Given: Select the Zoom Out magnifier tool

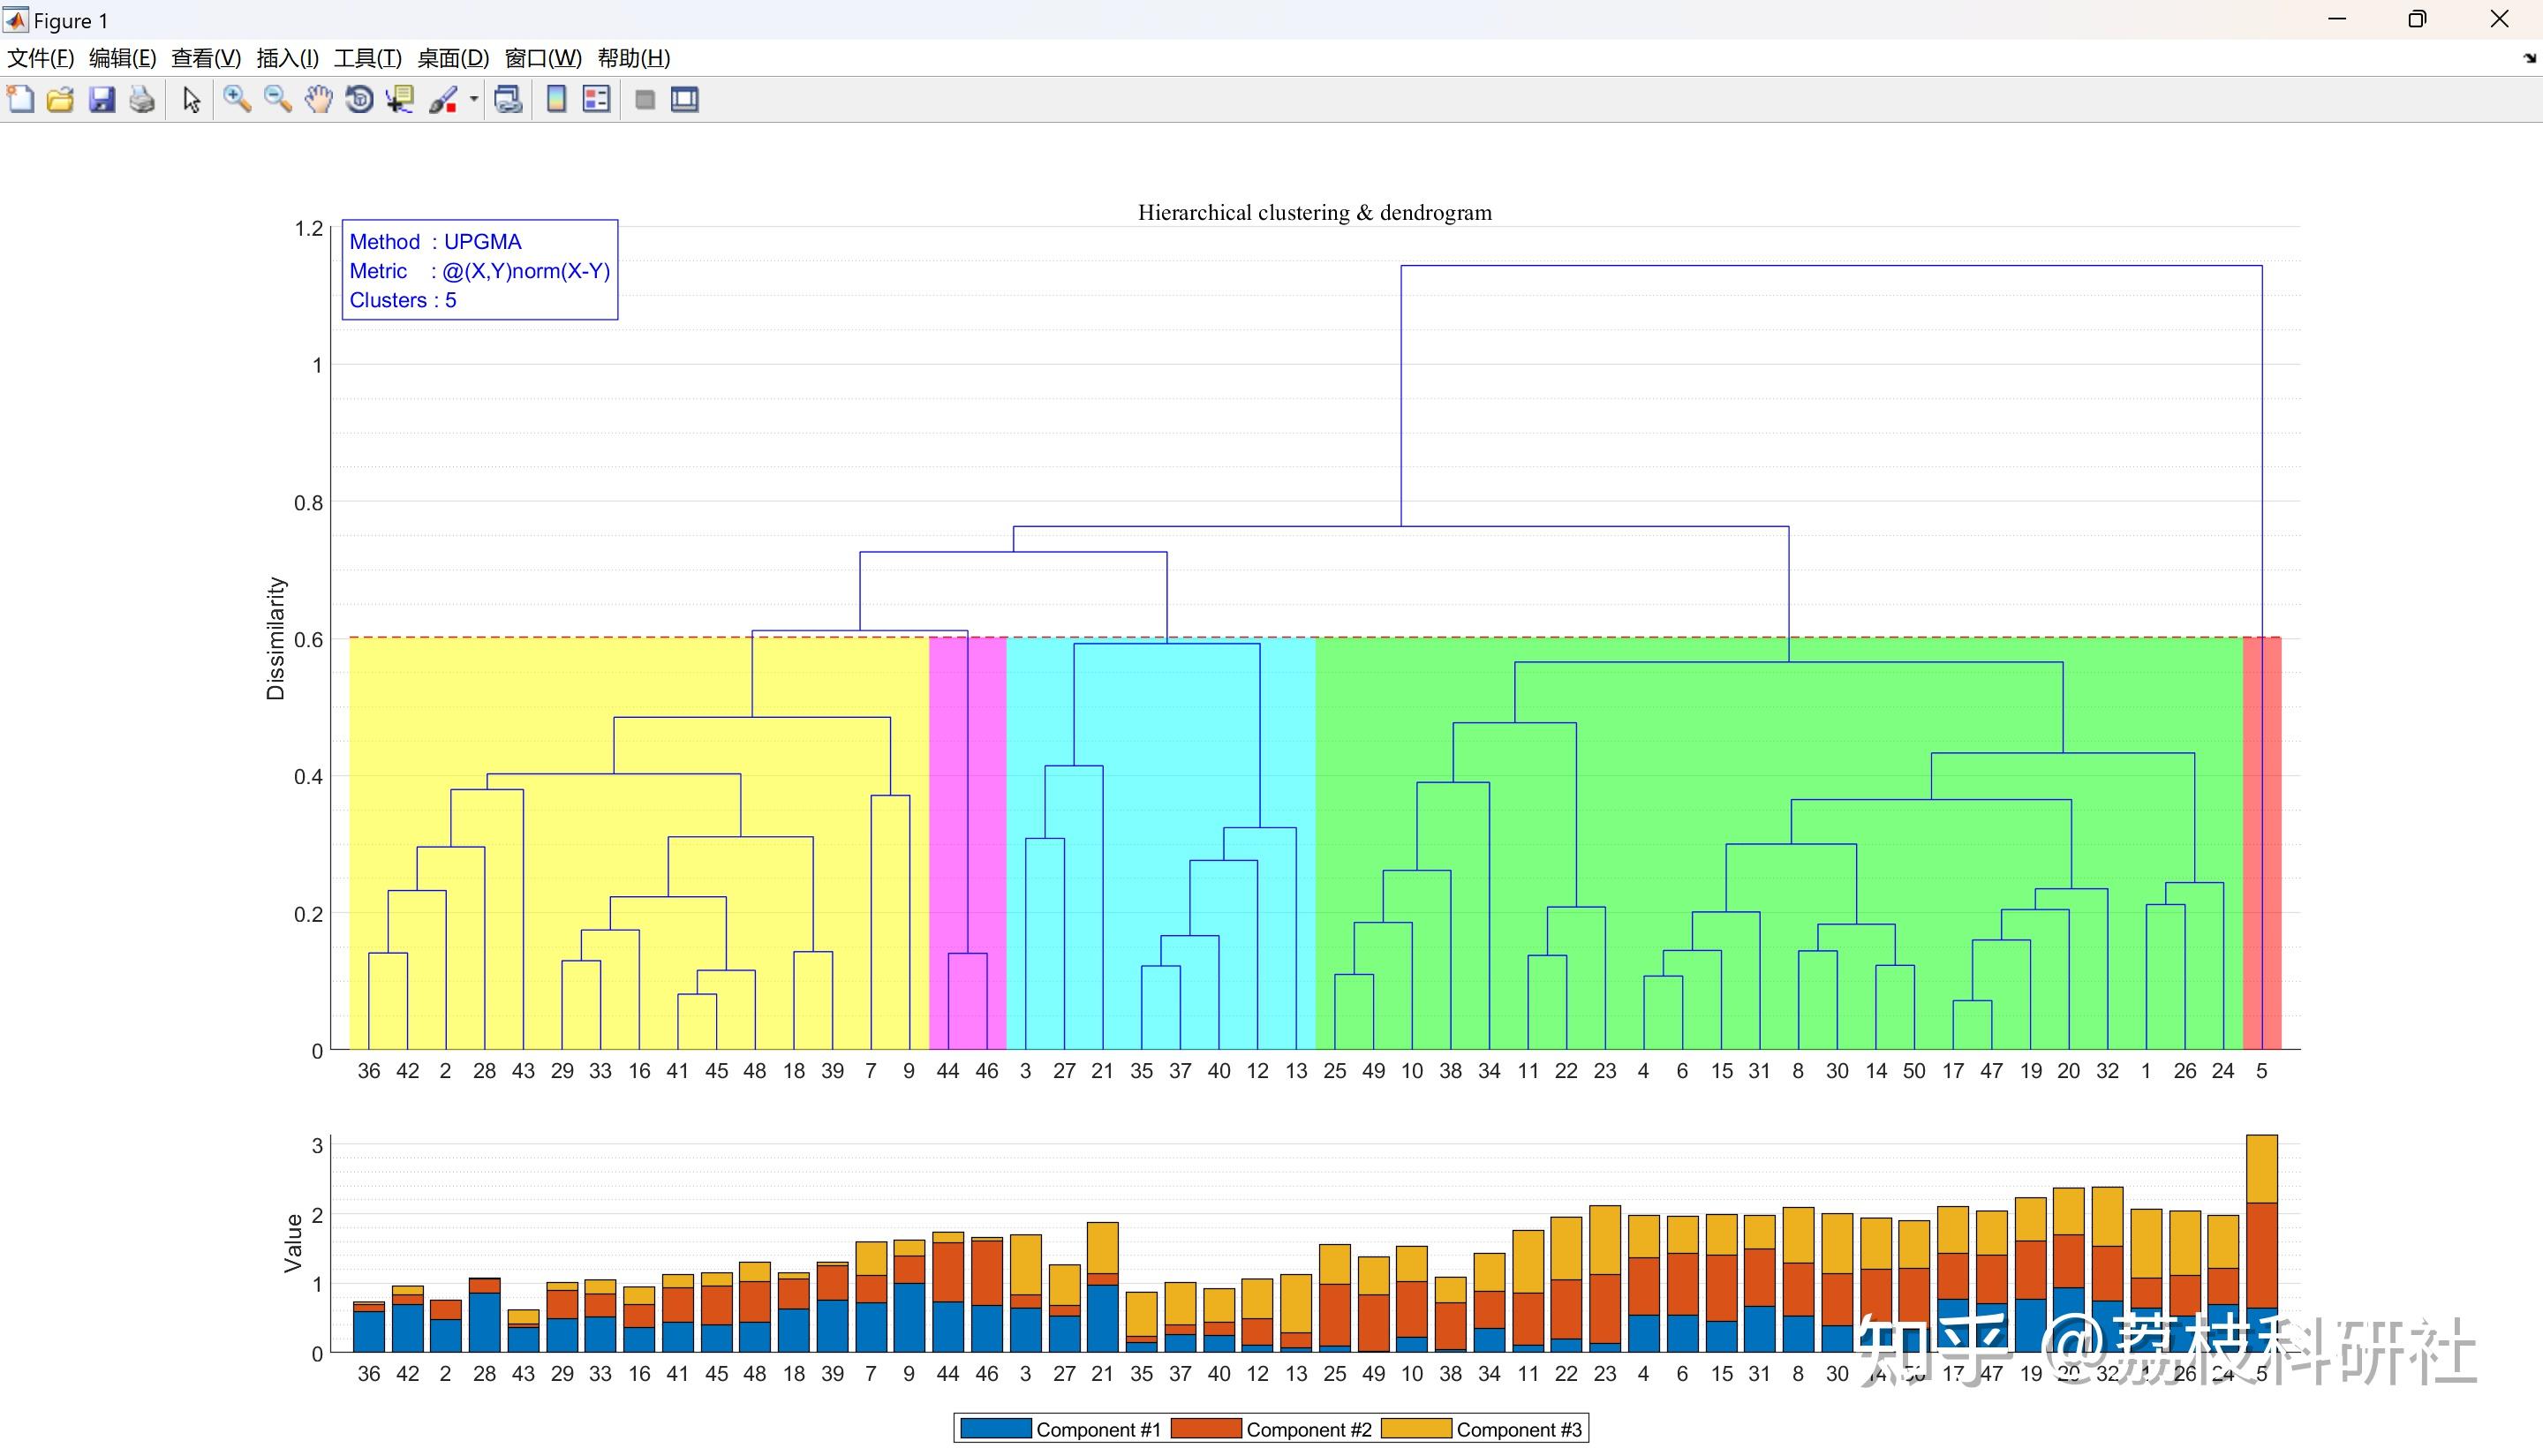Looking at the screenshot, I should click(x=277, y=99).
